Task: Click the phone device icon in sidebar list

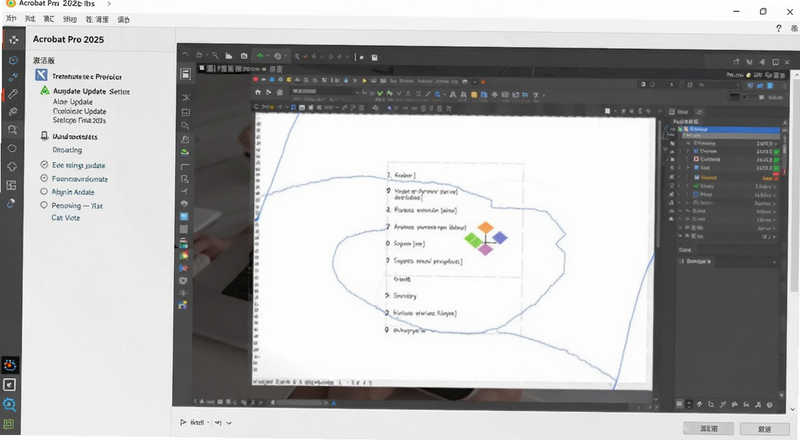Action: 44,136
